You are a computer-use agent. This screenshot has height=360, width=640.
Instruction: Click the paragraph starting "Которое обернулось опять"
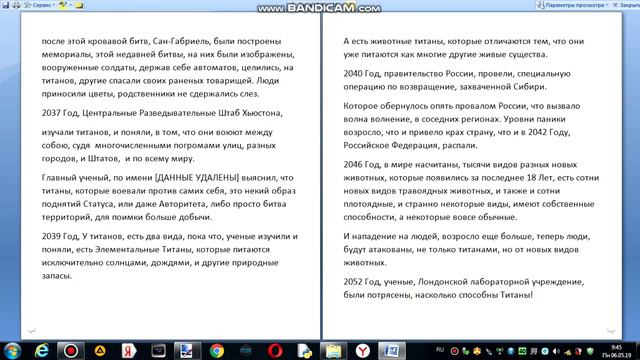462,125
